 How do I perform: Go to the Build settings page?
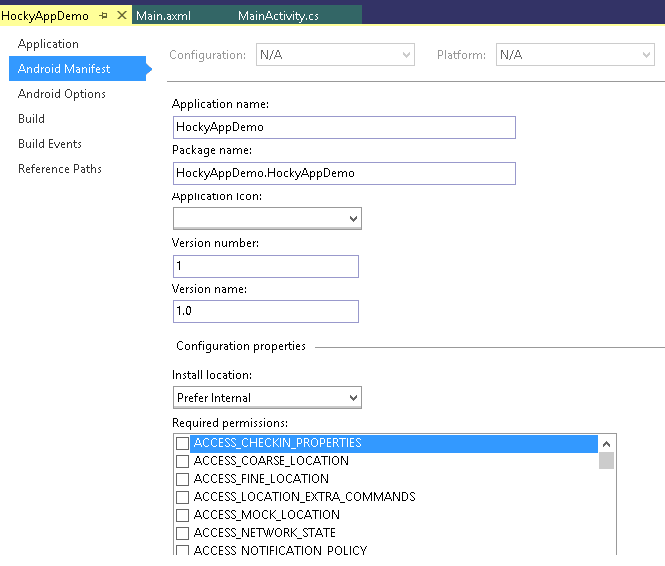pyautogui.click(x=31, y=119)
